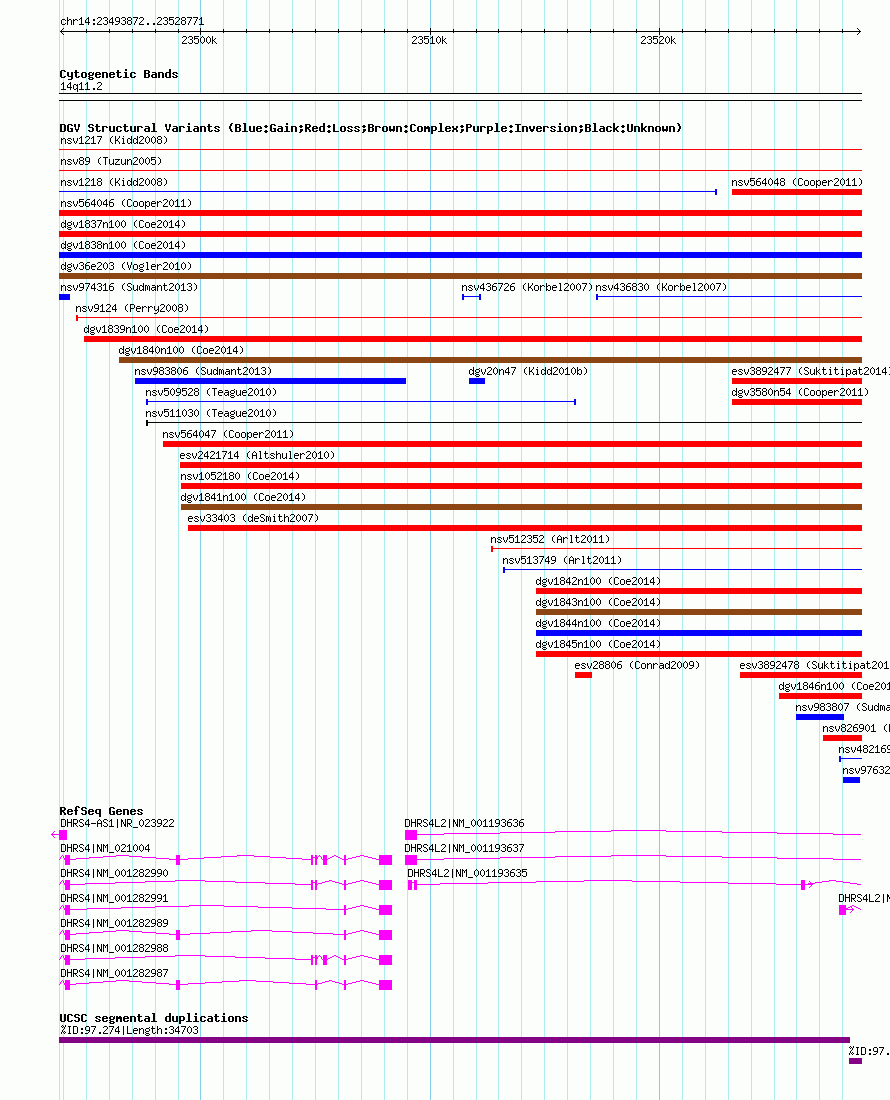This screenshot has width=890, height=1100.
Task: Select the nsv513749 (Arlt2011) label
Action: 562,561
